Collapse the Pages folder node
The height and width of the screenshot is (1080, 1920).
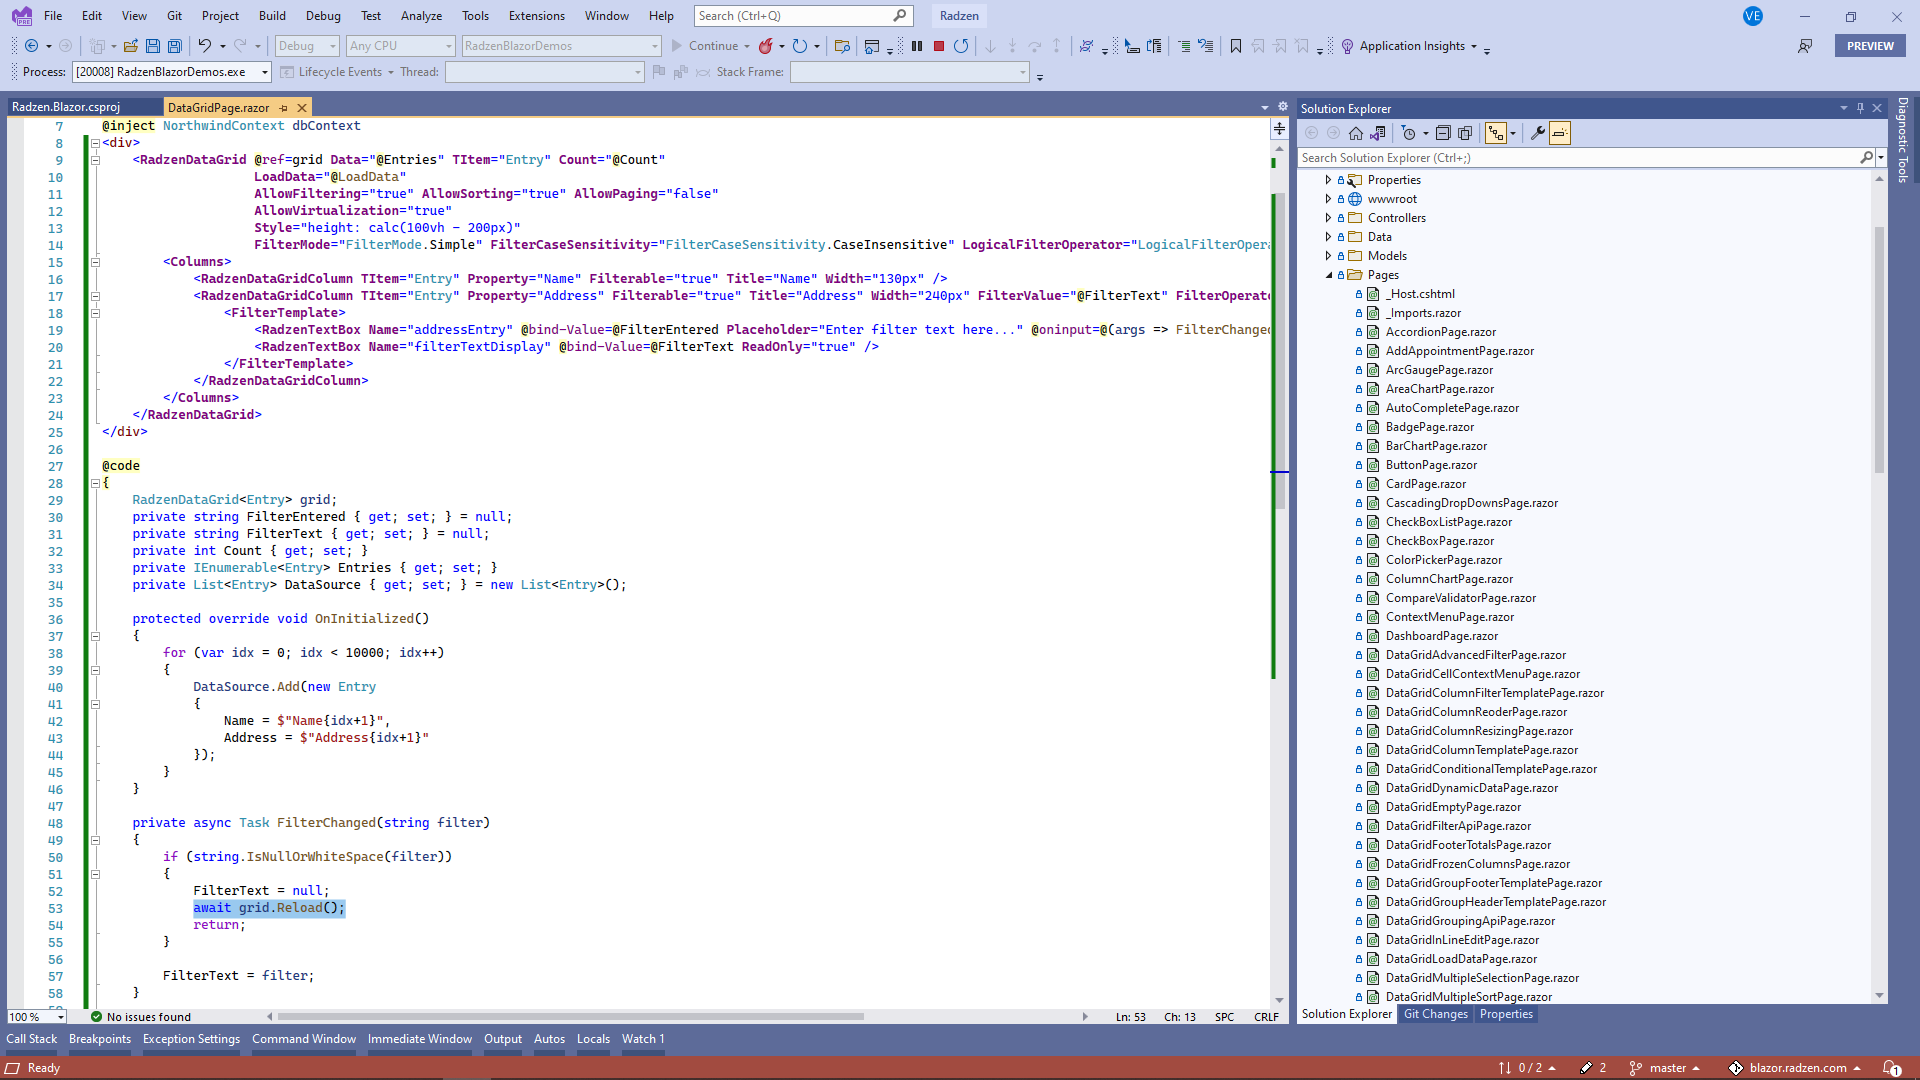1328,275
